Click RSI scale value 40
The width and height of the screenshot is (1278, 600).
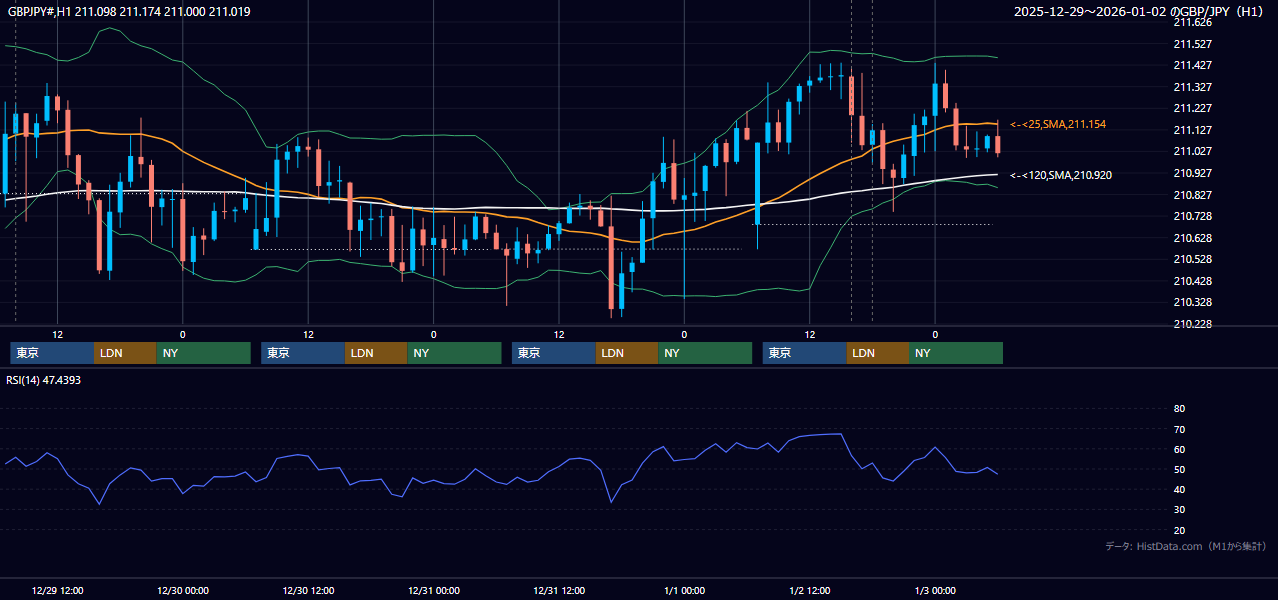click(1179, 489)
